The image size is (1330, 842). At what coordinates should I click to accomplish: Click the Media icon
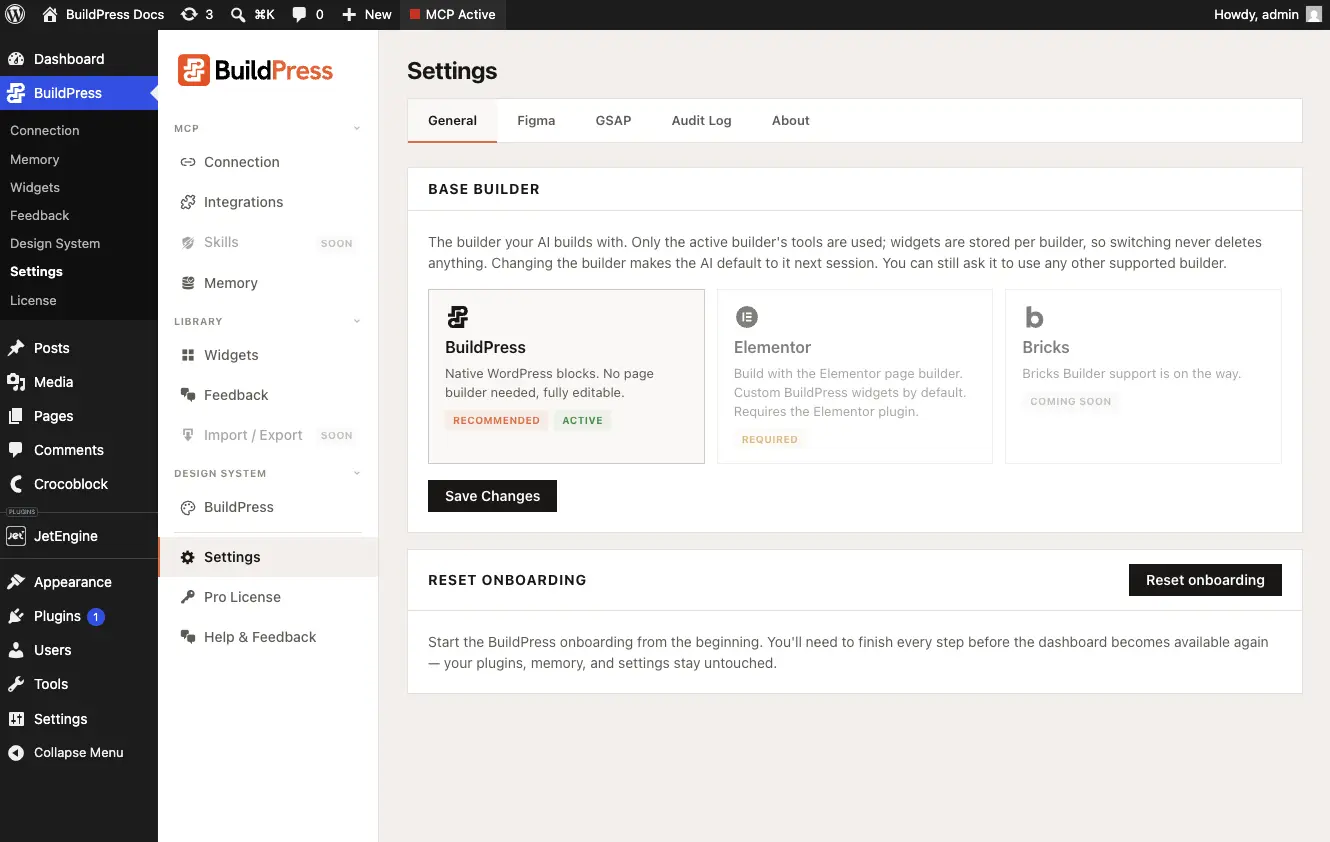(x=16, y=382)
